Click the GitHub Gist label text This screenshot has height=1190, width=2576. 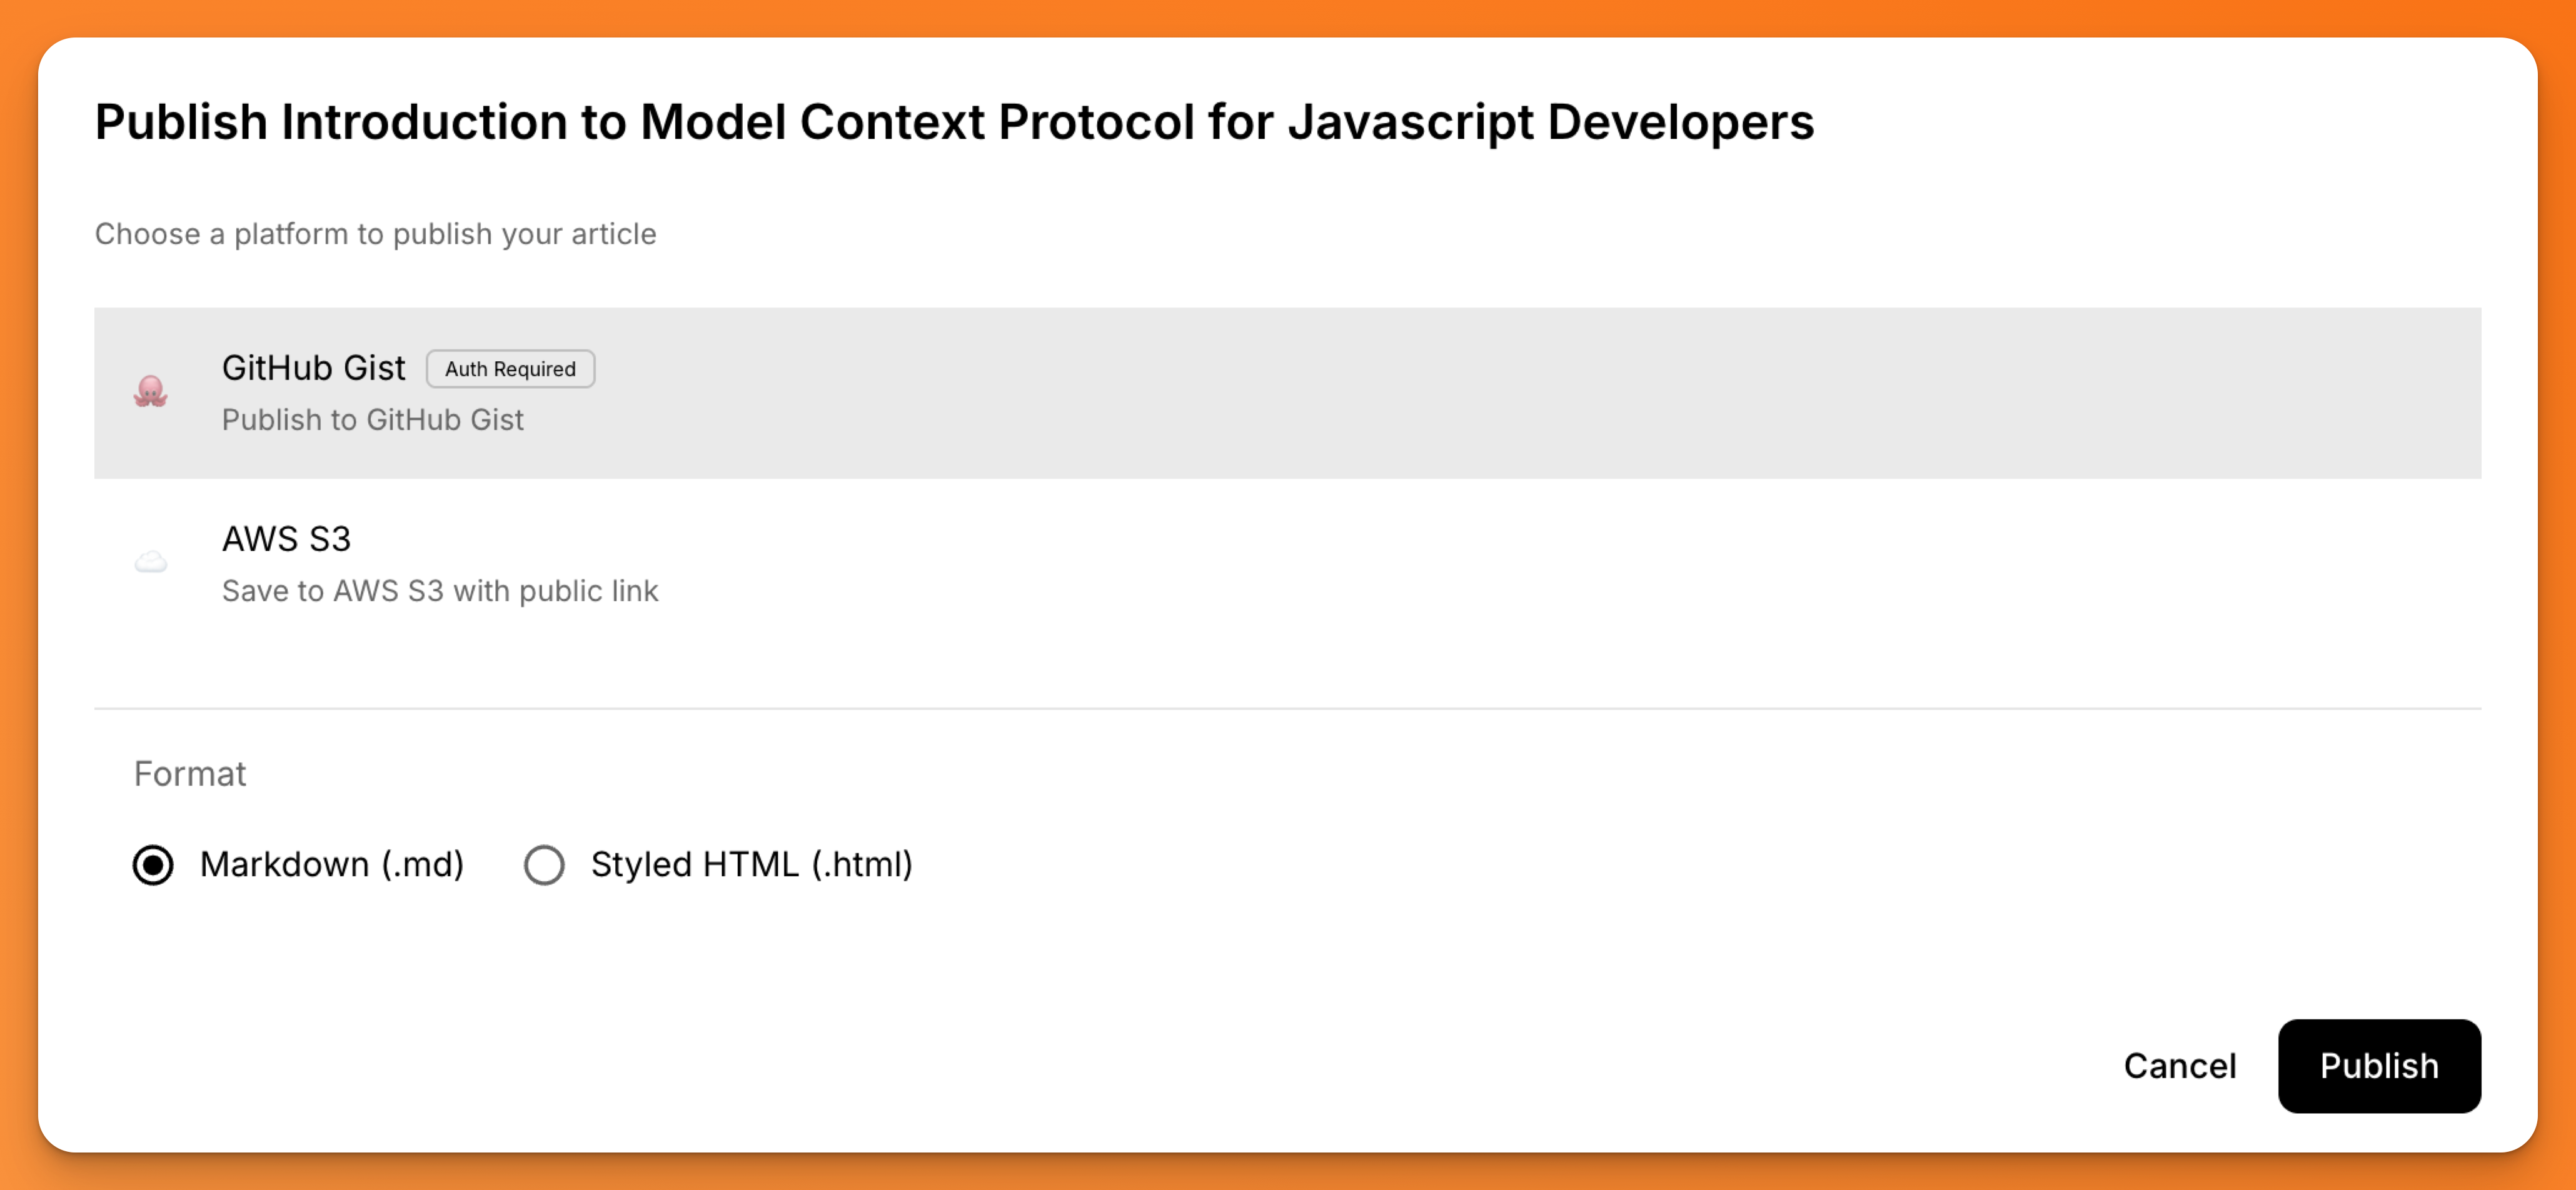[x=313, y=367]
